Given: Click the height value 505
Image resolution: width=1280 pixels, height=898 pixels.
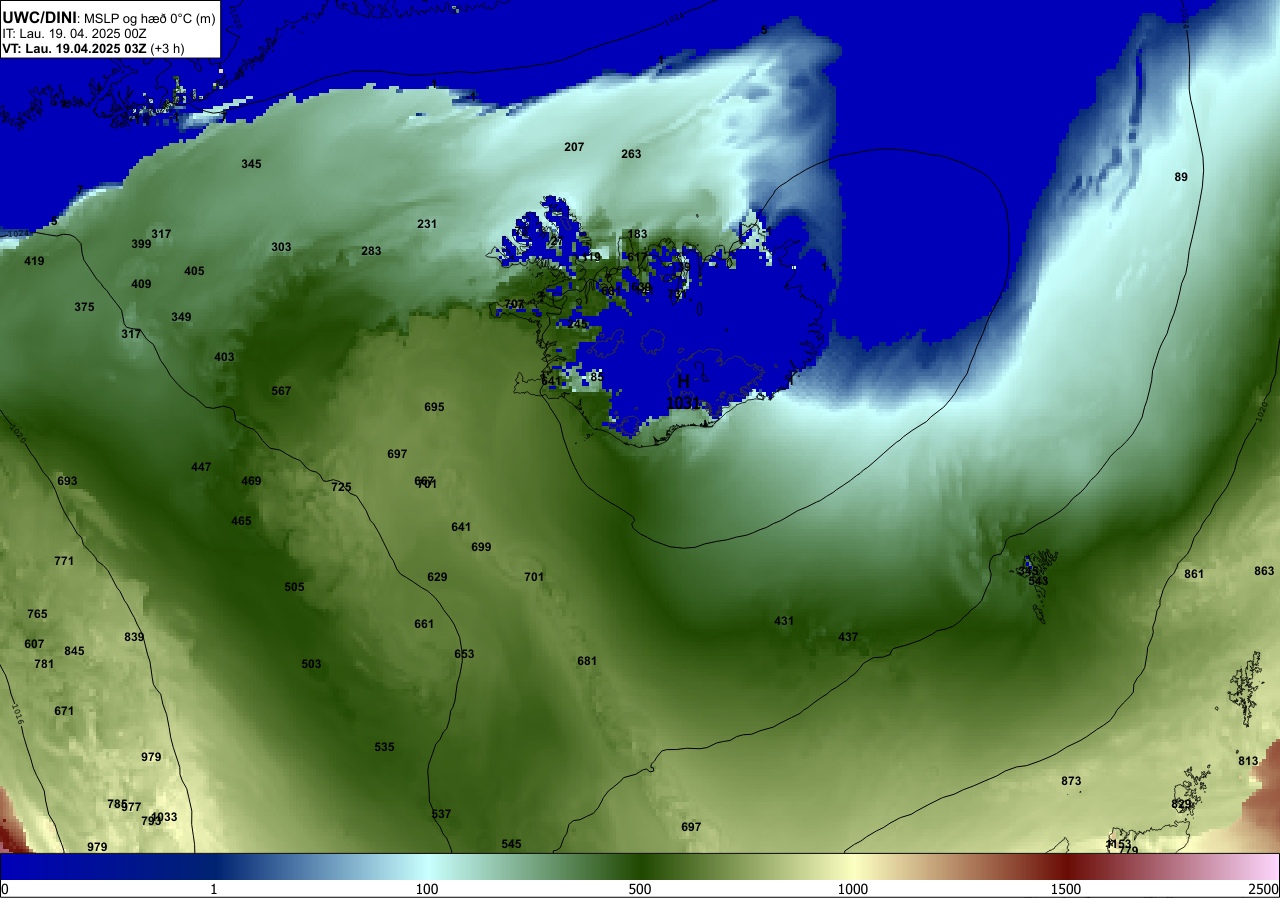Looking at the screenshot, I should (x=294, y=587).
